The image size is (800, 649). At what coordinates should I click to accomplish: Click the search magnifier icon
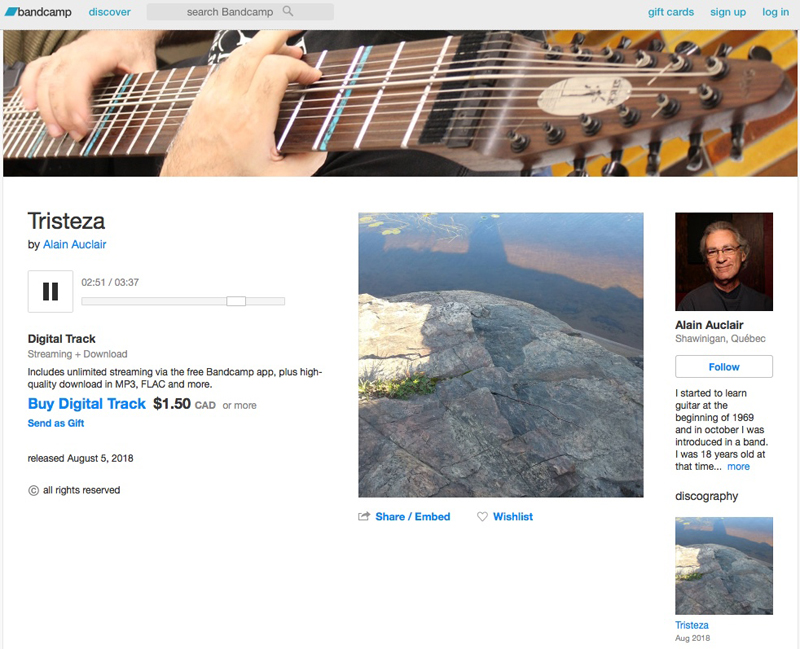click(288, 11)
